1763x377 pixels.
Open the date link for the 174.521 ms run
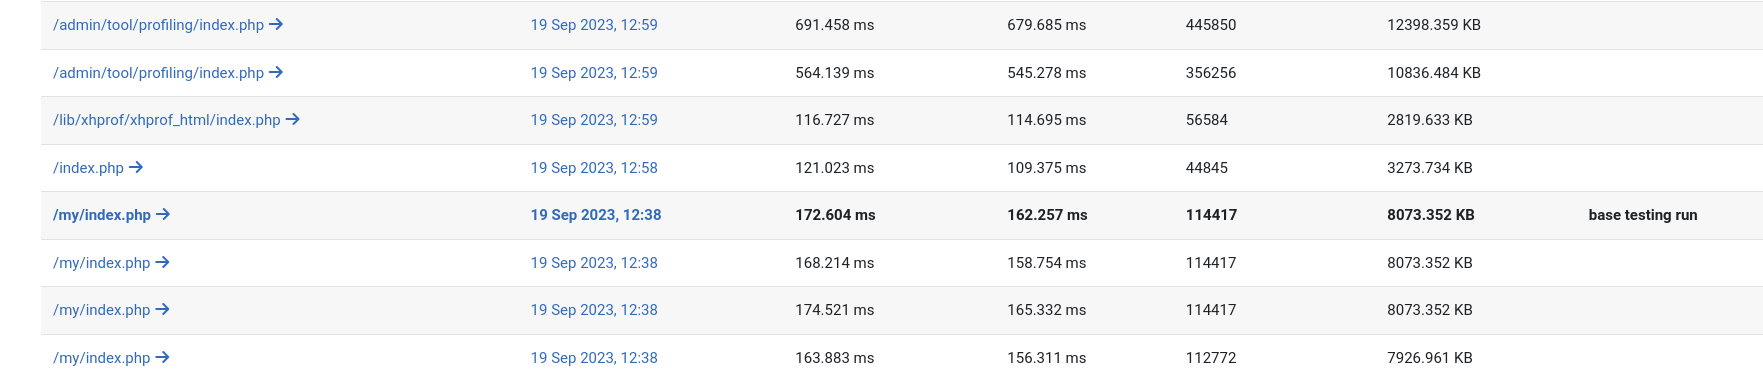(594, 310)
